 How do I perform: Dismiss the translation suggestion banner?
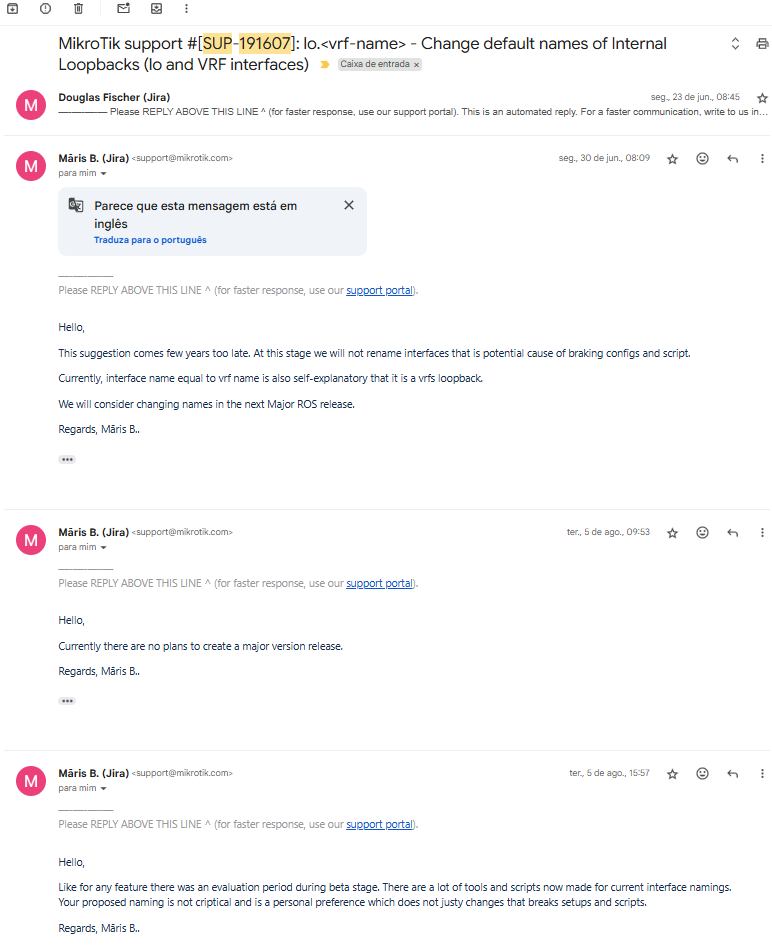pyautogui.click(x=348, y=205)
